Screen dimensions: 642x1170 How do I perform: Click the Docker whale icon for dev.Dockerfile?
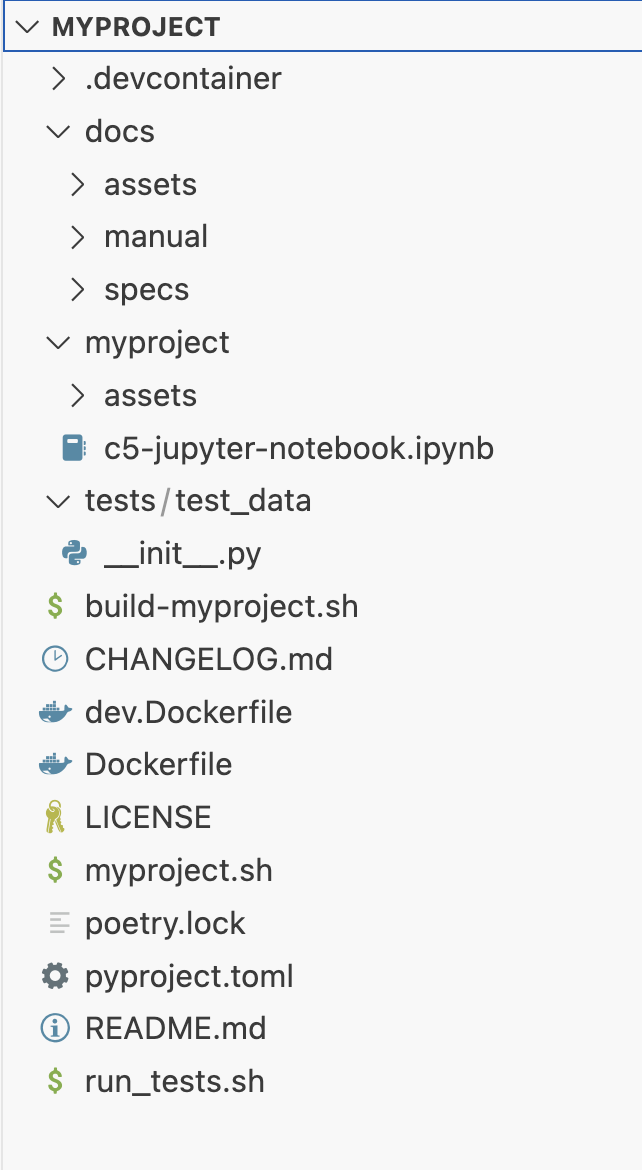coord(55,712)
